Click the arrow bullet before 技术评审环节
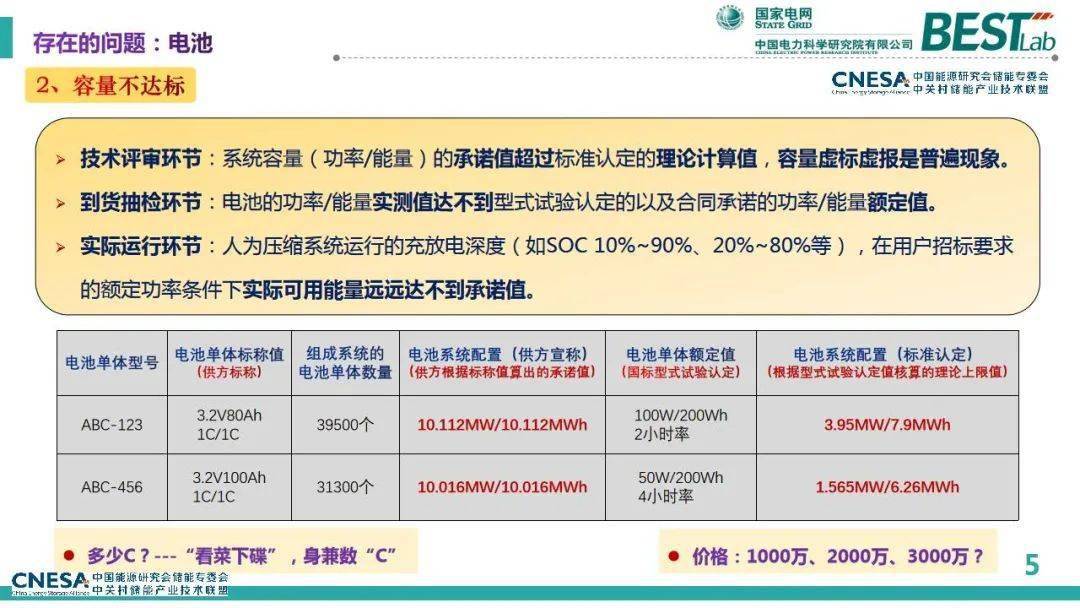Image resolution: width=1080 pixels, height=608 pixels. tap(62, 160)
